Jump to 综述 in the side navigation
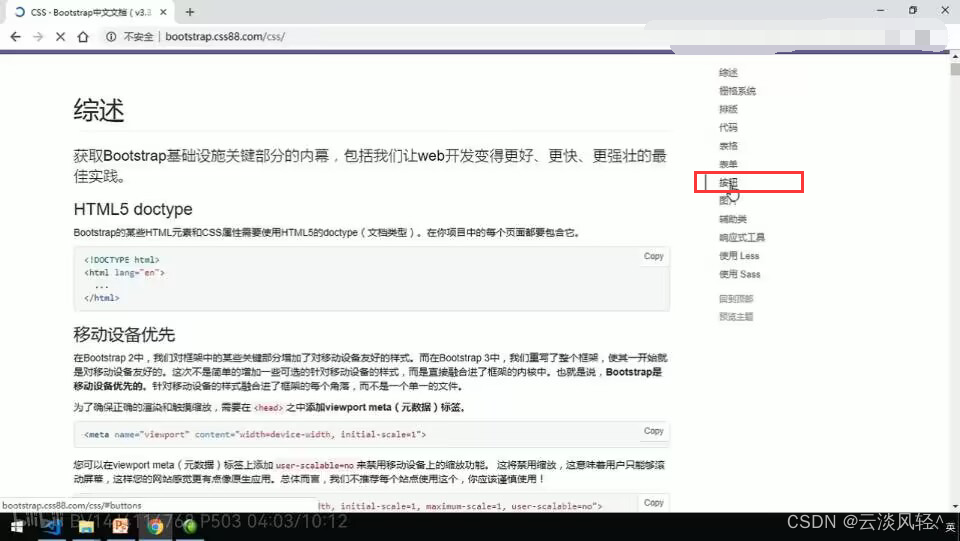The width and height of the screenshot is (960, 541). (728, 72)
